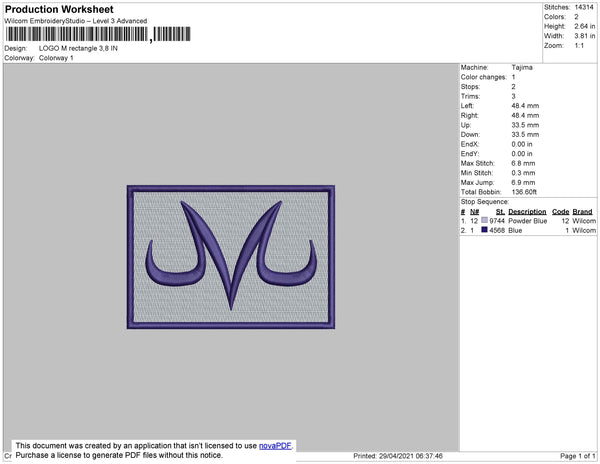This screenshot has height=464, width=600.
Task: Select the Production Worksheet heading
Action: click(59, 9)
